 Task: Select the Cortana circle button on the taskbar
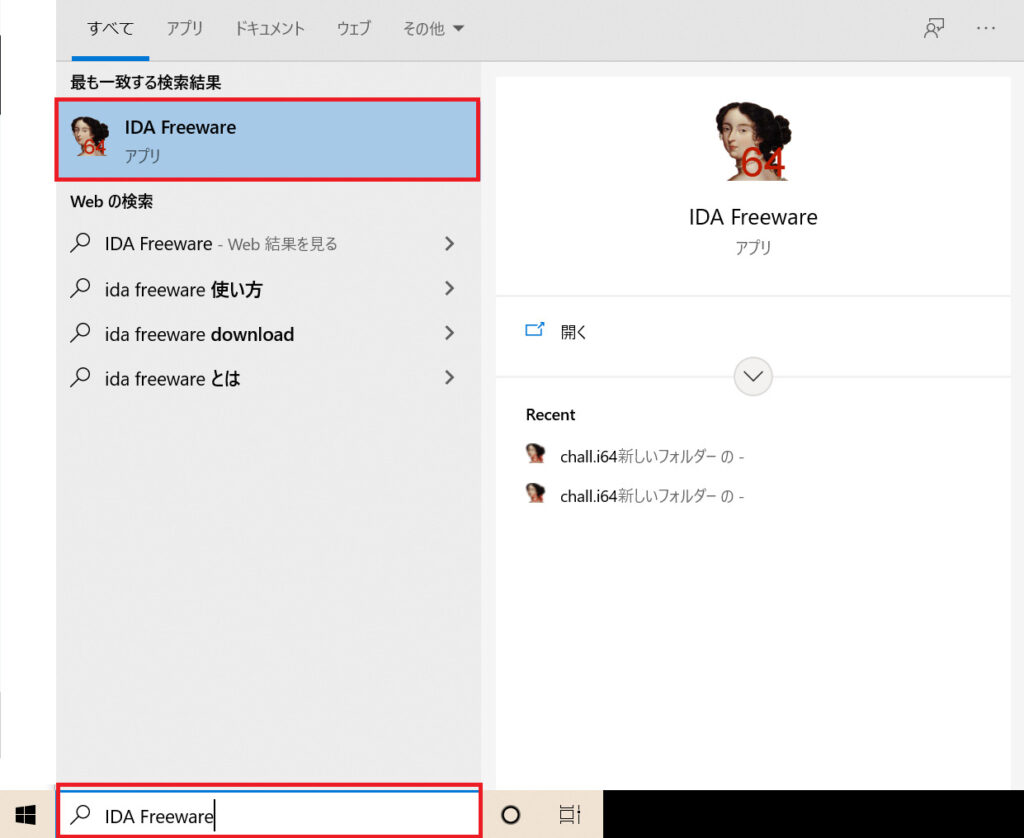[510, 815]
